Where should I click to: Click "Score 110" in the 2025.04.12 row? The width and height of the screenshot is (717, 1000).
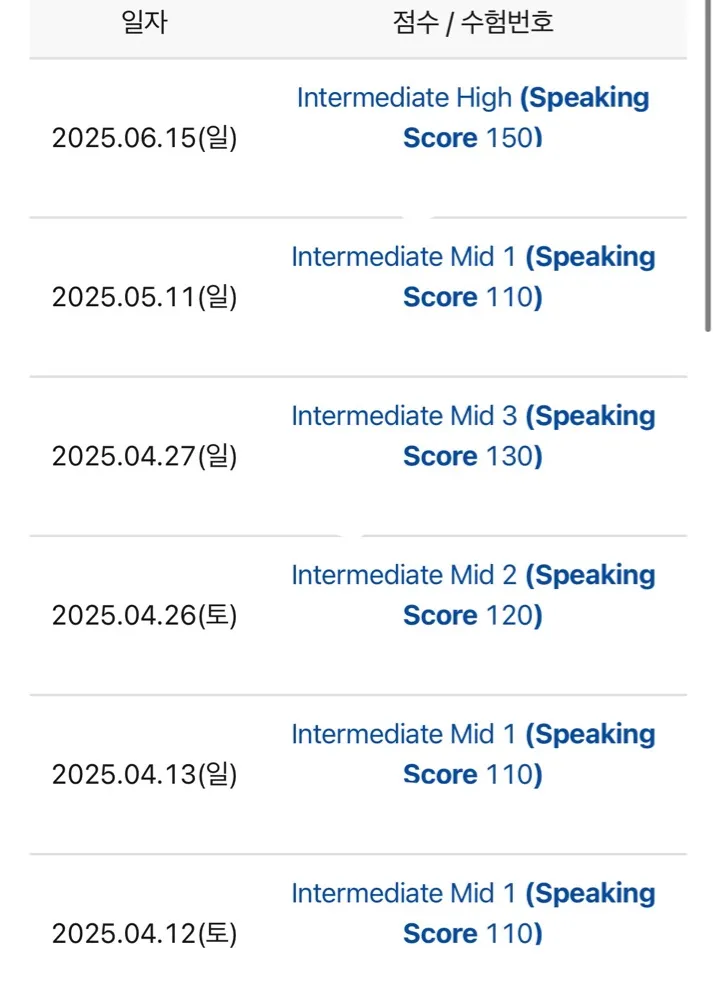pyautogui.click(x=472, y=934)
